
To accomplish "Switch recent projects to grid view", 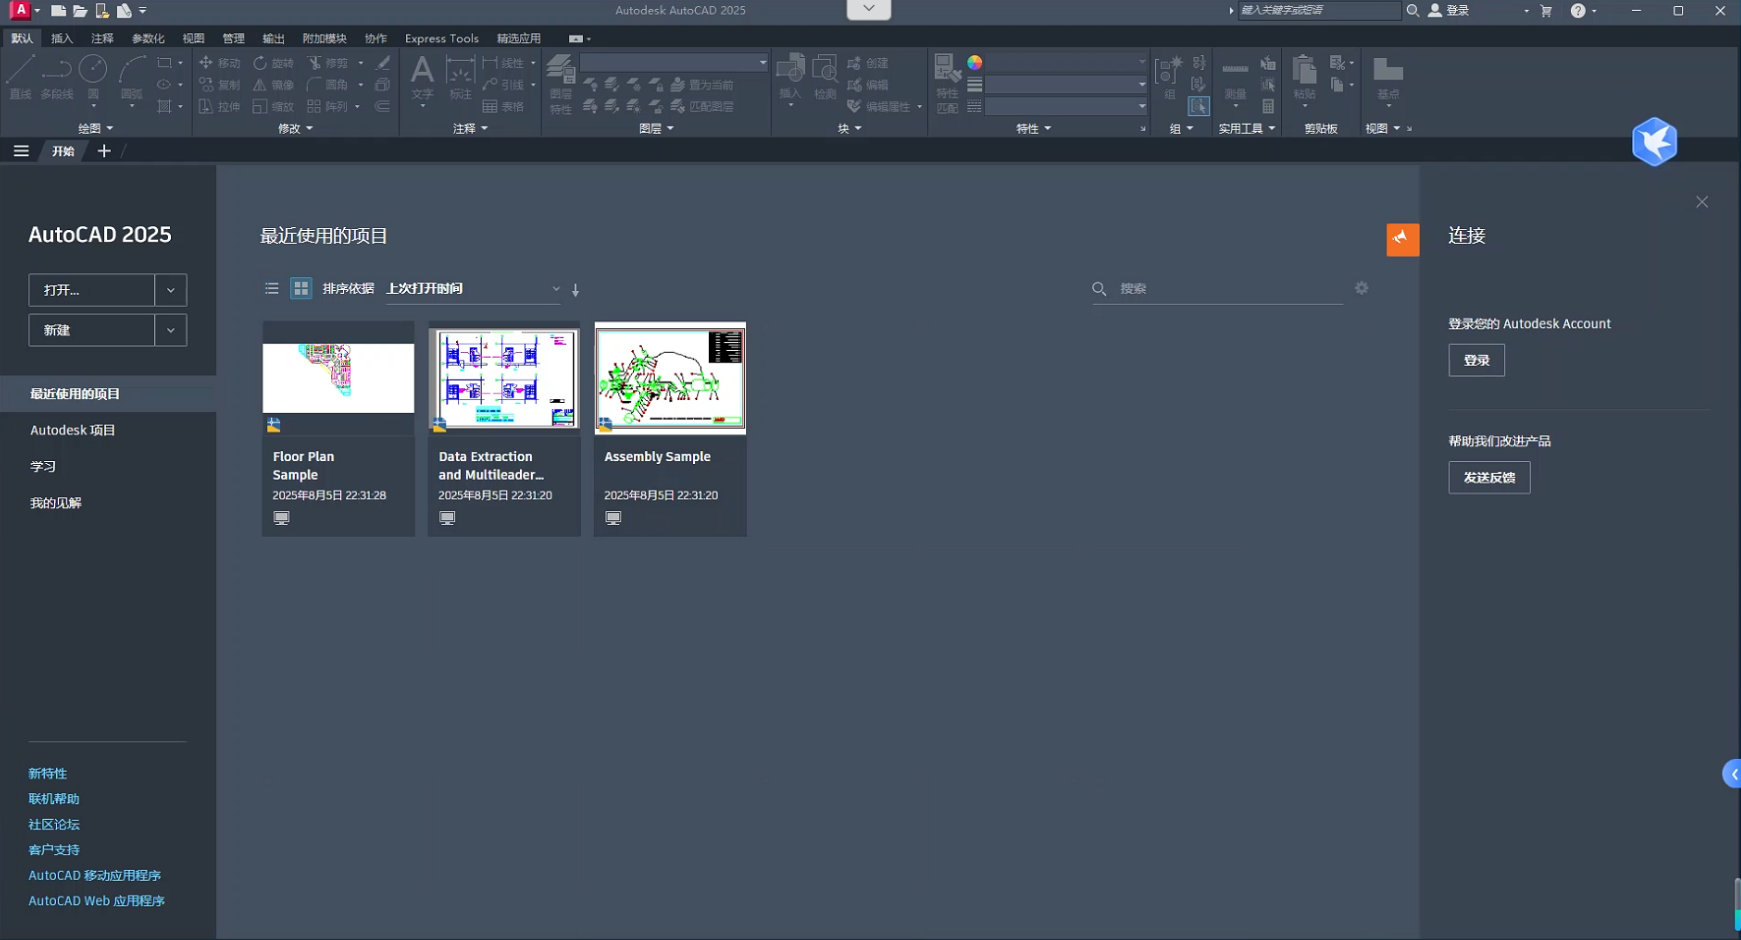I will pyautogui.click(x=301, y=288).
